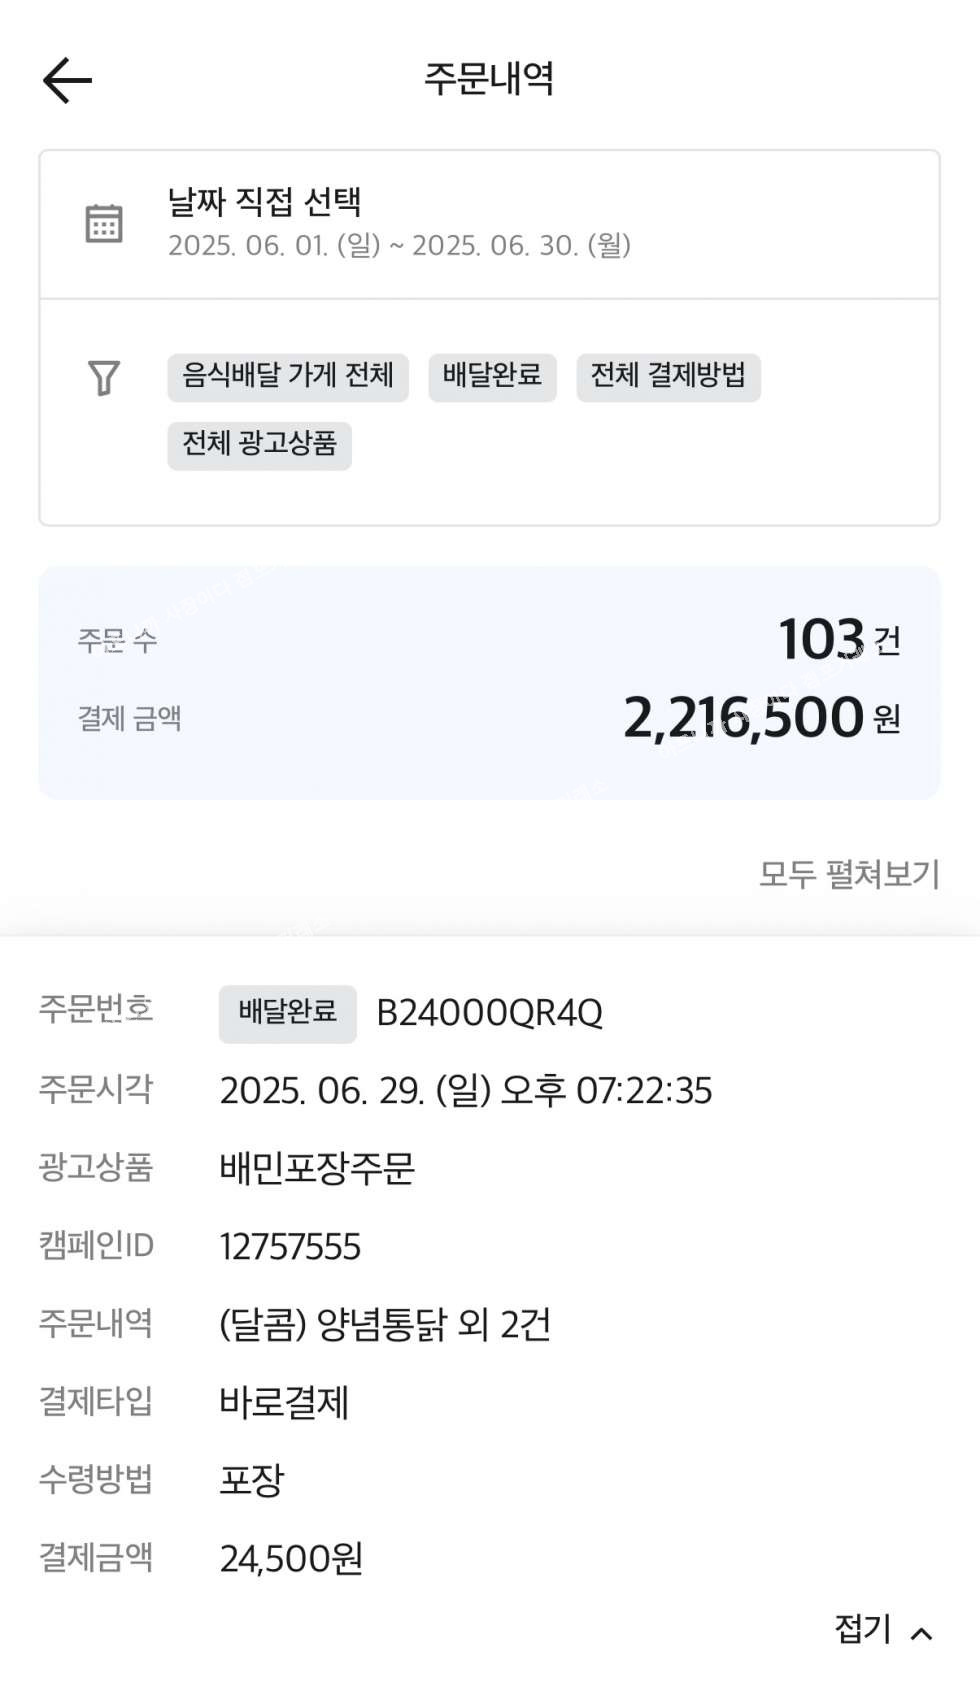
Task: Tap the funnel filter icon
Action: point(104,378)
